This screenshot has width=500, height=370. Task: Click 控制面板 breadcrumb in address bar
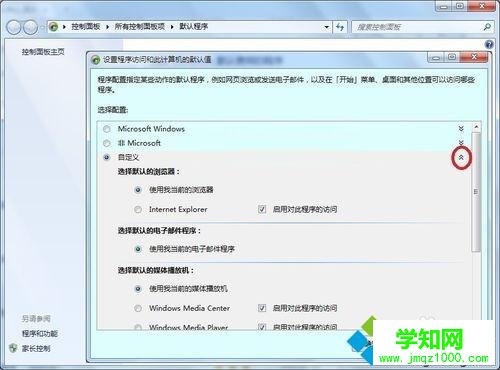point(86,27)
